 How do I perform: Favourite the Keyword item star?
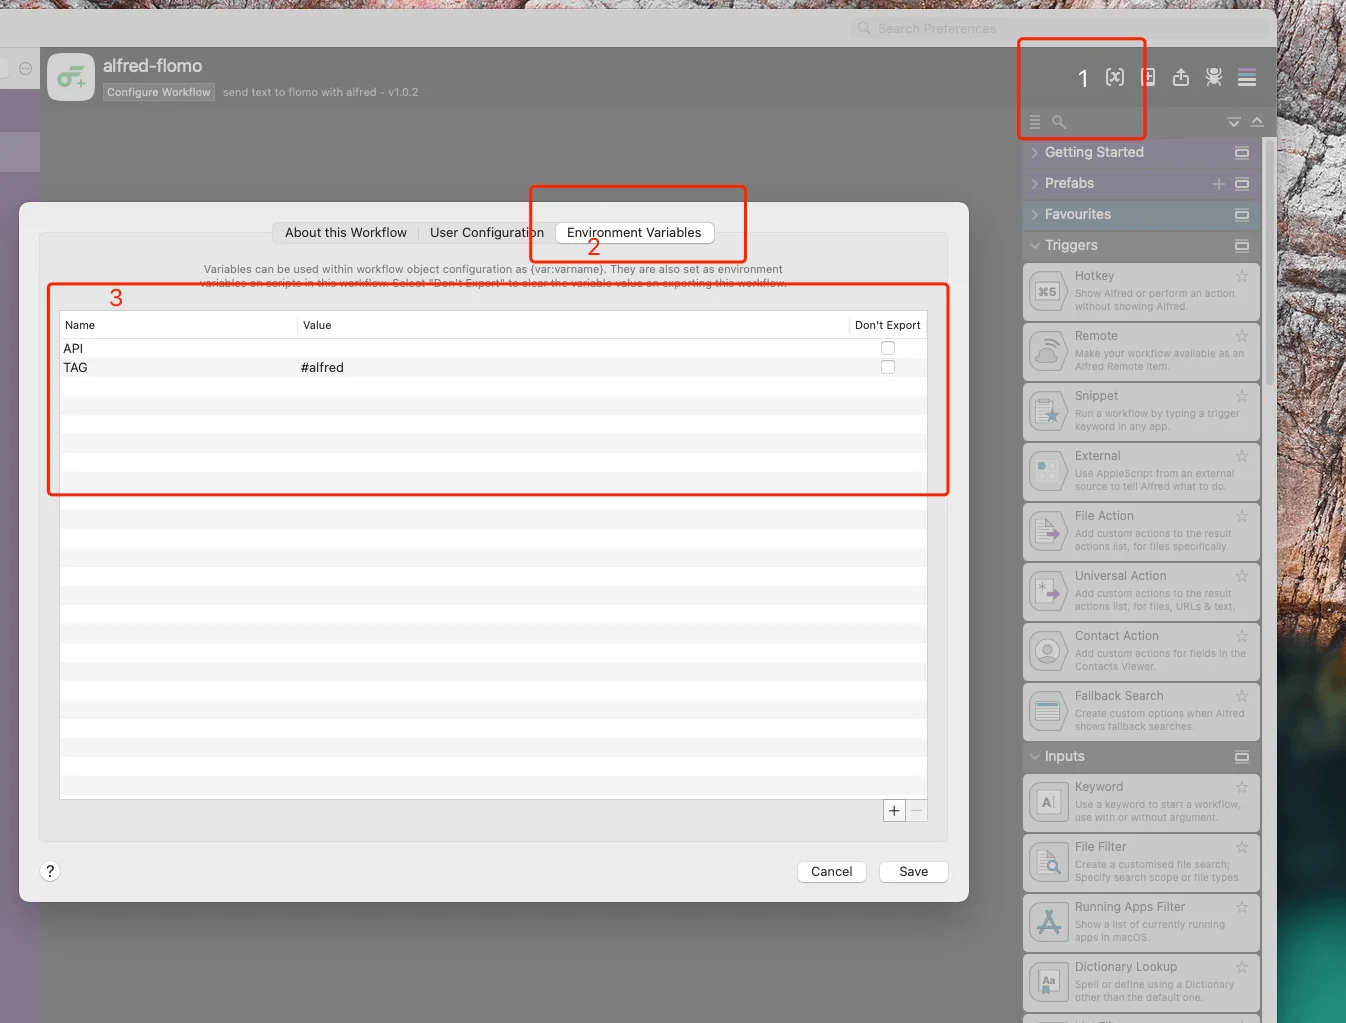(x=1242, y=787)
